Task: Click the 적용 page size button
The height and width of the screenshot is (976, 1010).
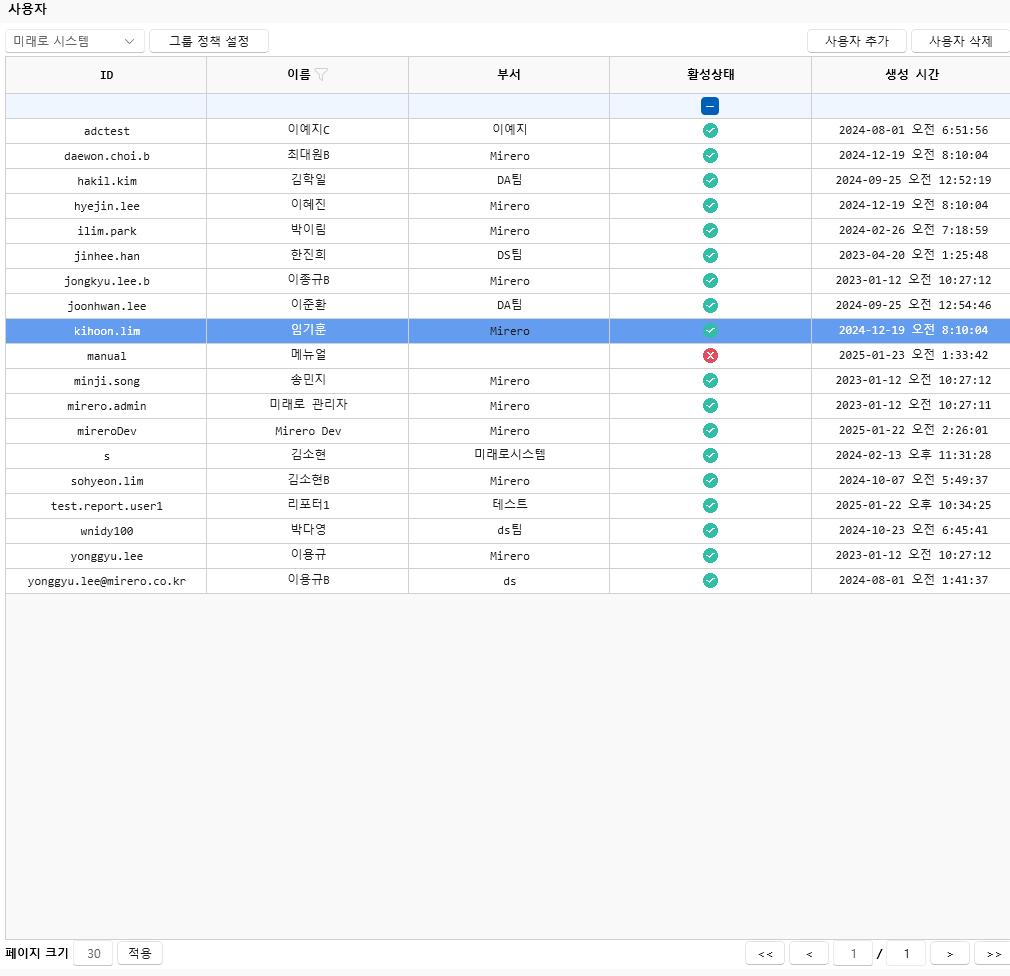Action: tap(140, 953)
